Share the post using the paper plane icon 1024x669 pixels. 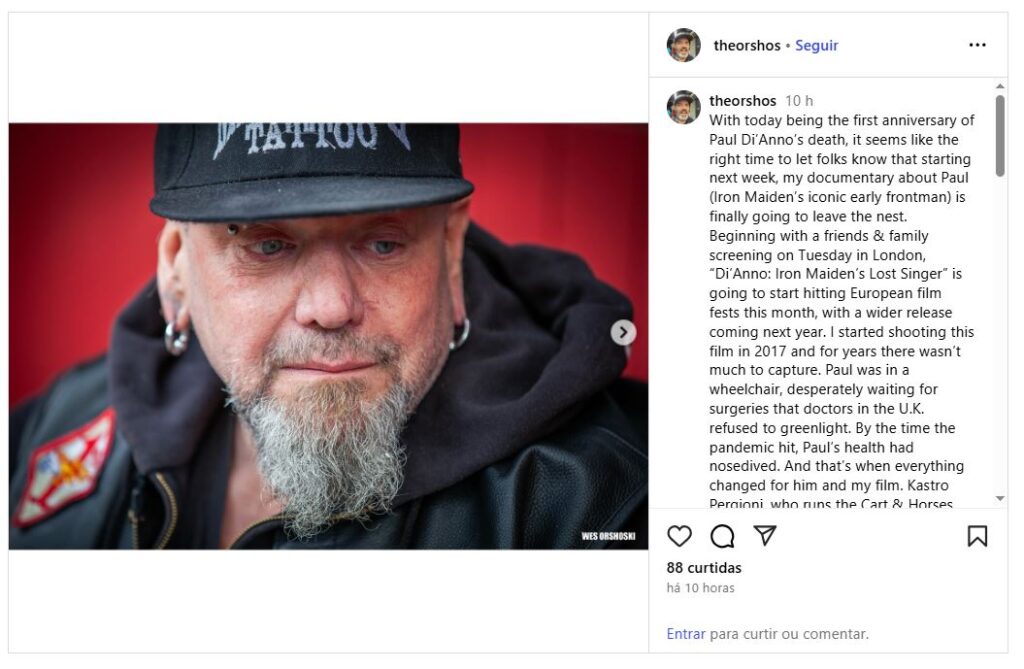[x=765, y=537]
